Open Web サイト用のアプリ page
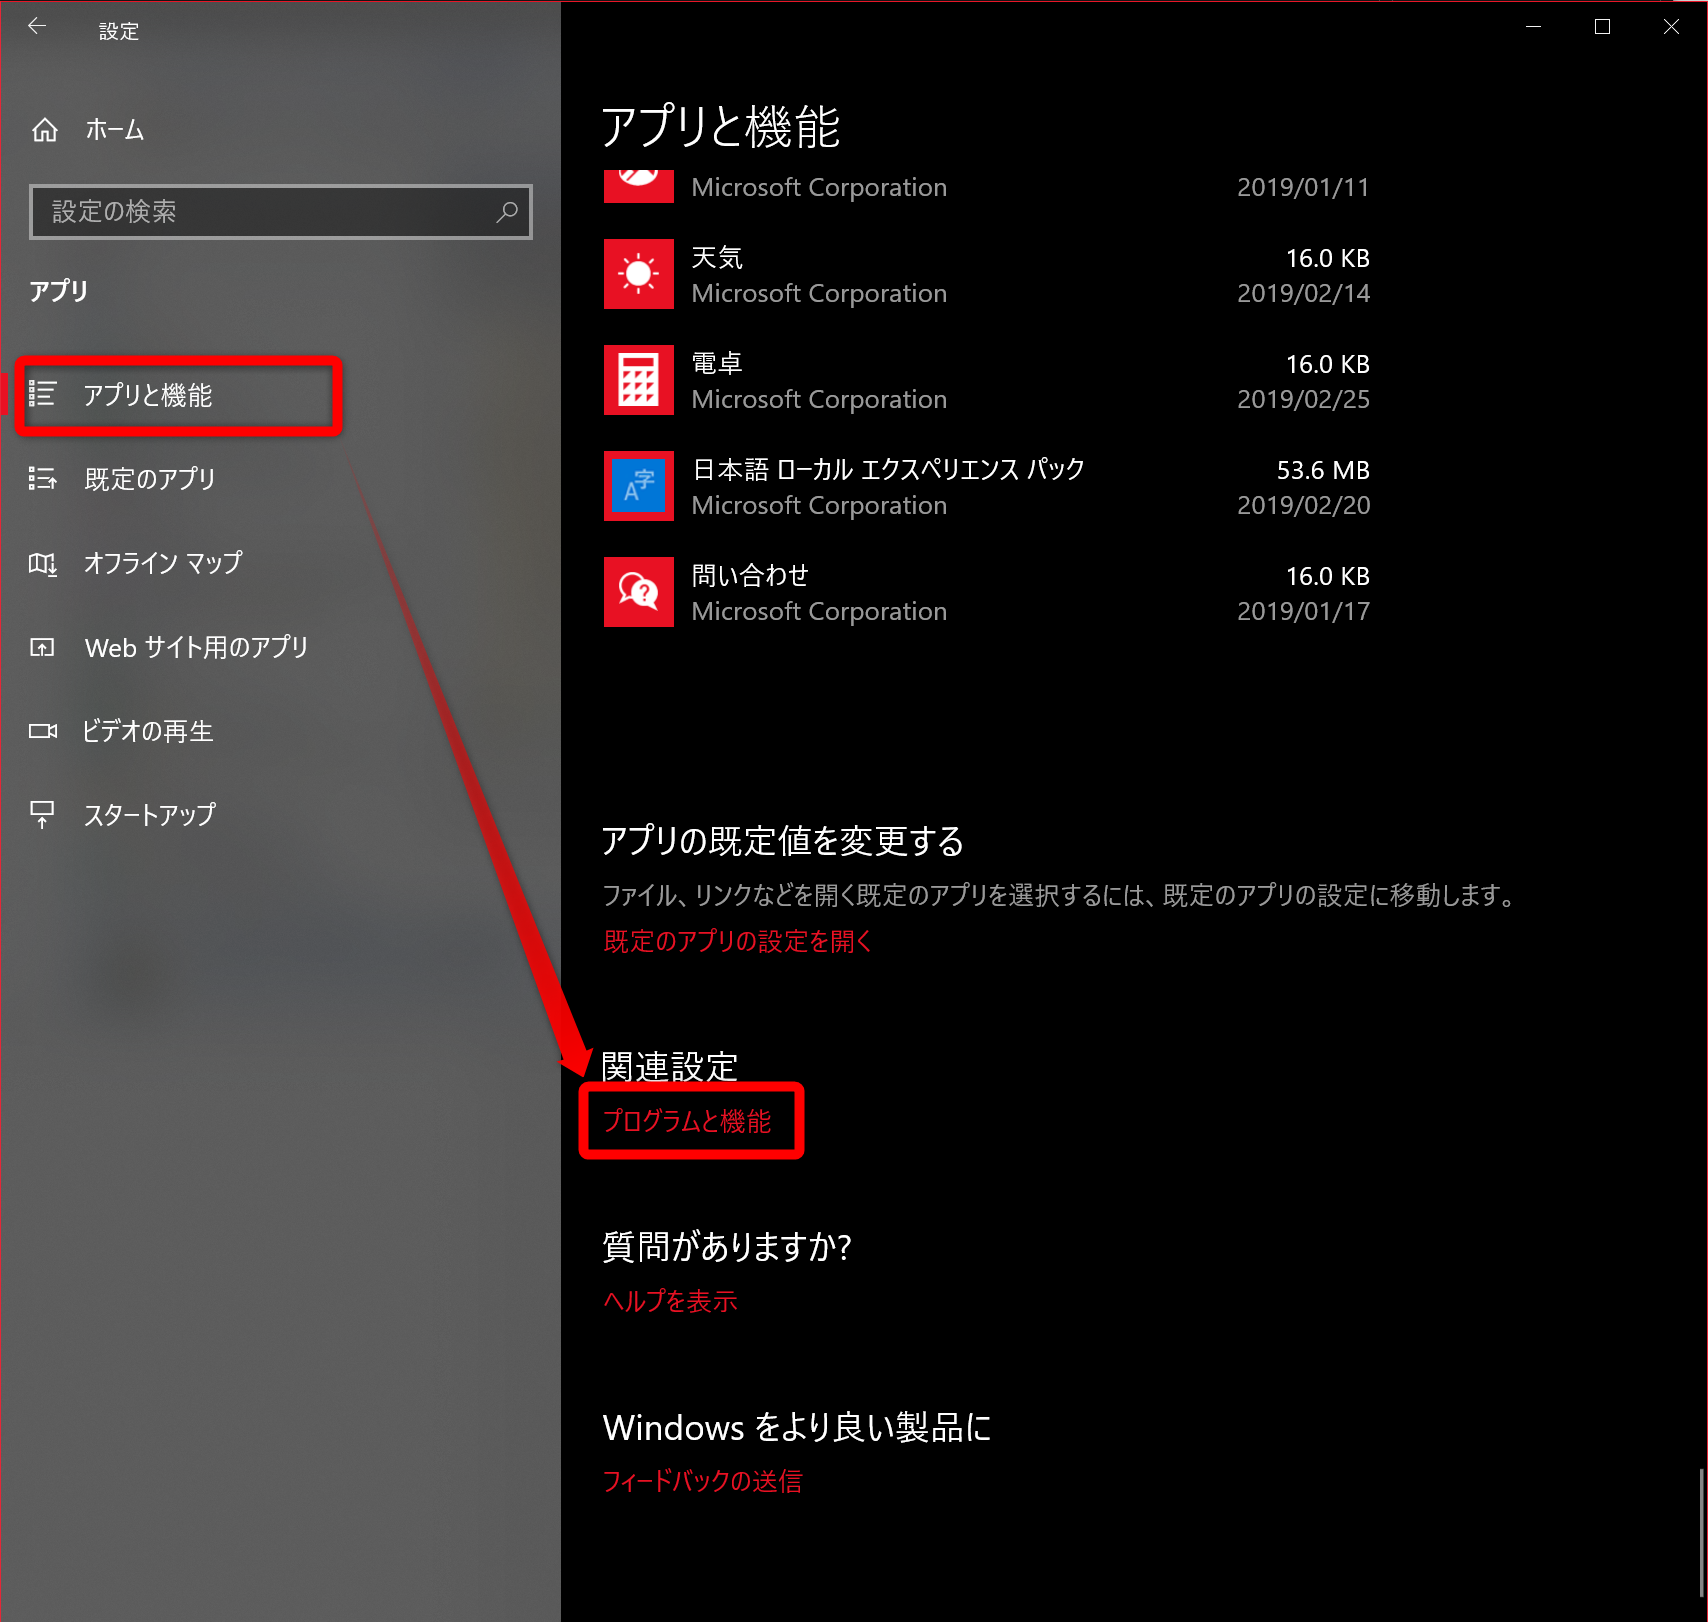 pyautogui.click(x=197, y=648)
